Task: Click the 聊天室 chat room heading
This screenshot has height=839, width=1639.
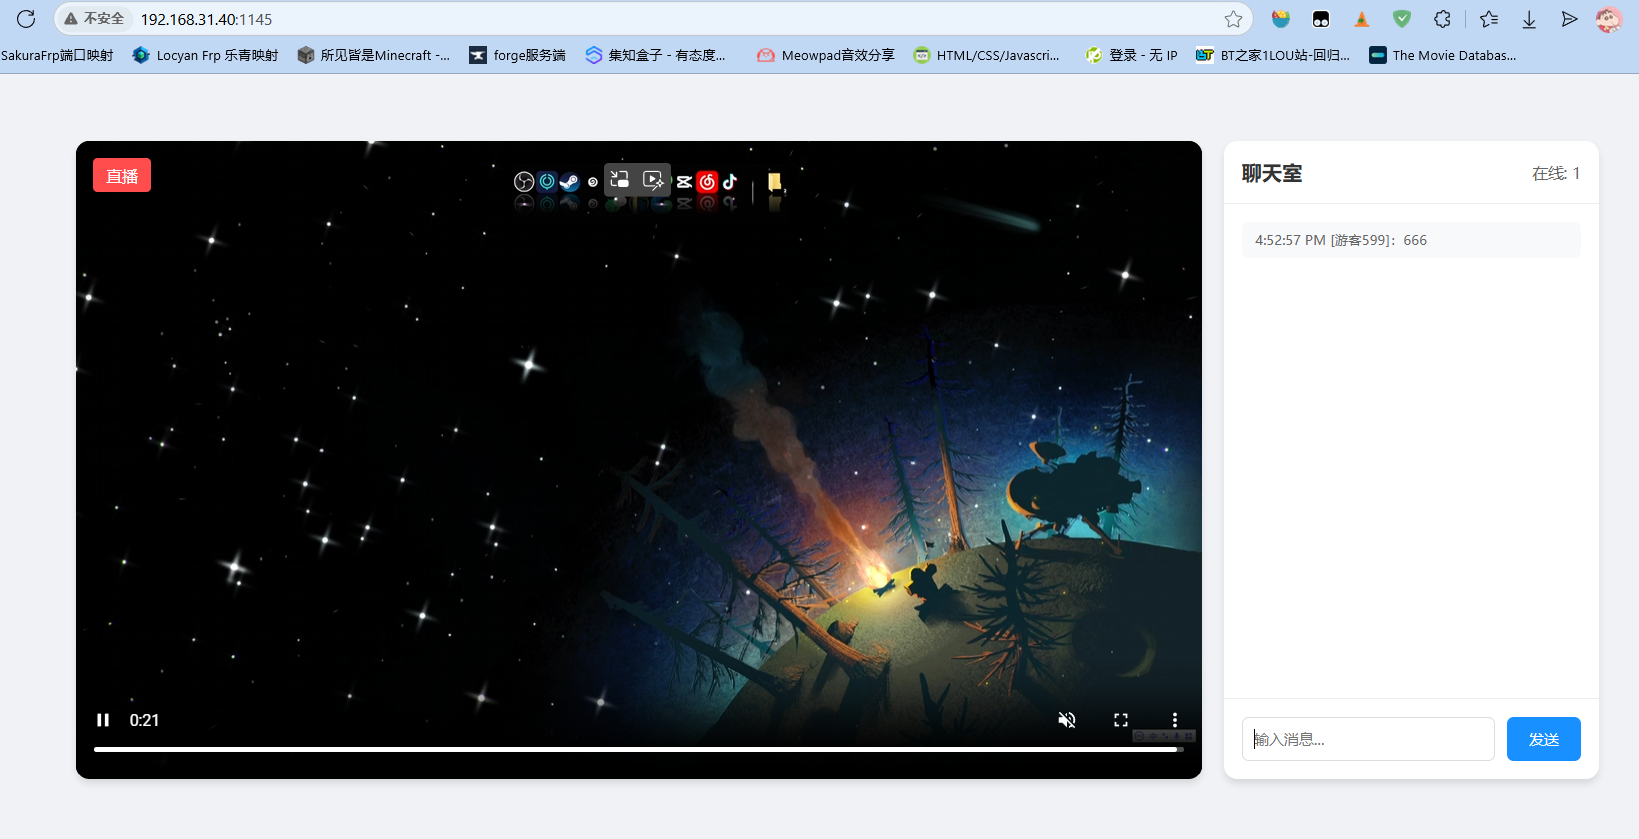Action: coord(1272,173)
